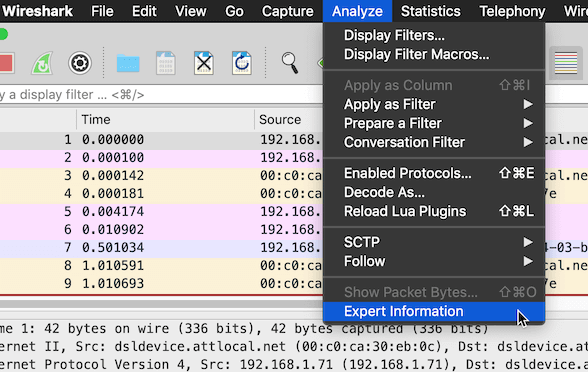Select packet row 8 at 1.010591

[x=161, y=266]
